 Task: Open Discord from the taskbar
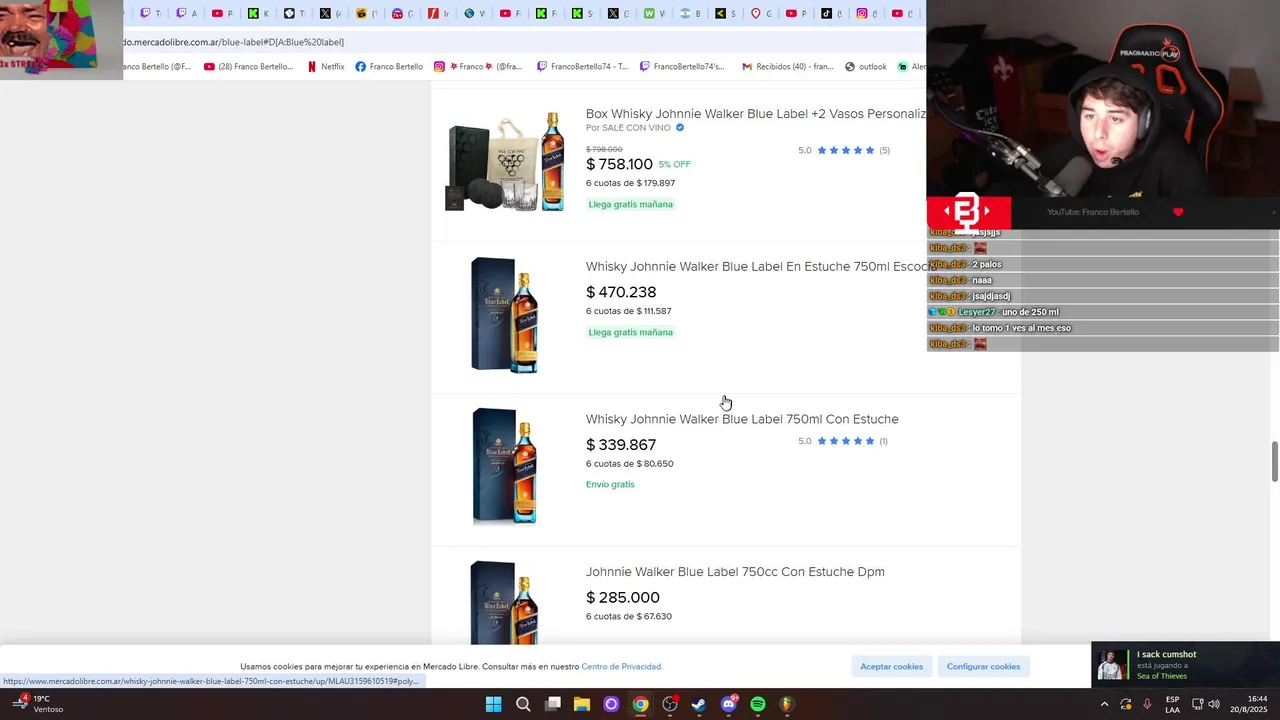[x=729, y=704]
